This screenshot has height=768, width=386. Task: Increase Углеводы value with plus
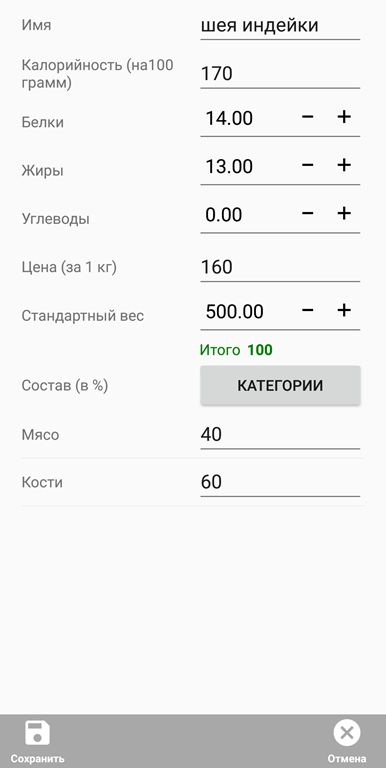[344, 214]
